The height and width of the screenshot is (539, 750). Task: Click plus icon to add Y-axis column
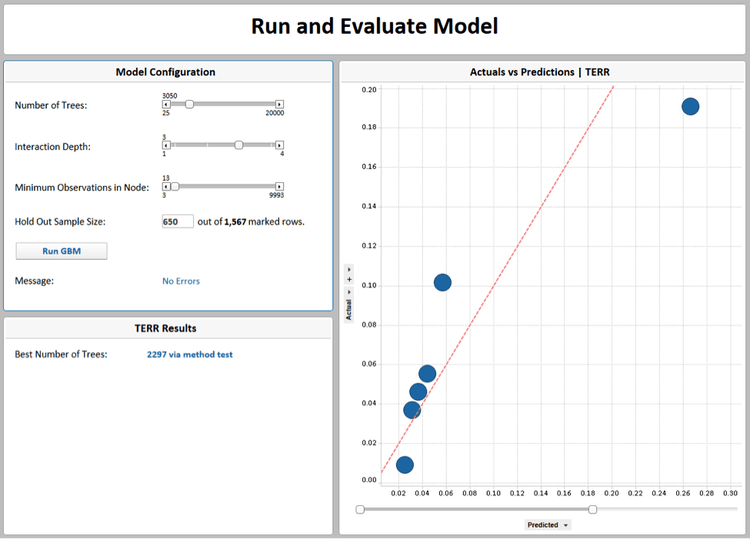tap(349, 279)
